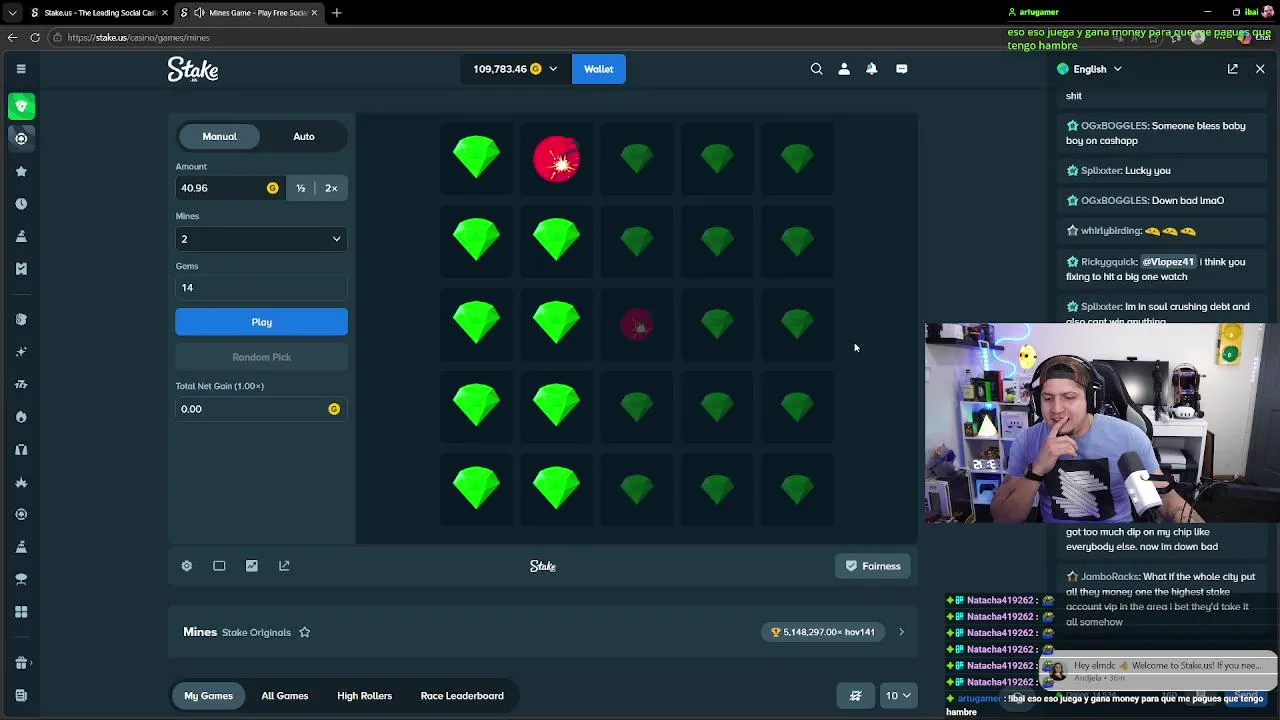The width and height of the screenshot is (1280, 720).
Task: Open the user profile icon
Action: (844, 69)
